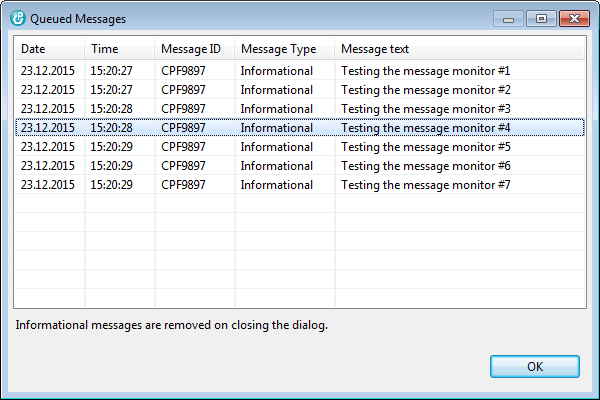Select the message monitor #5 row
Viewport: 600px width, 400px height.
[x=300, y=147]
